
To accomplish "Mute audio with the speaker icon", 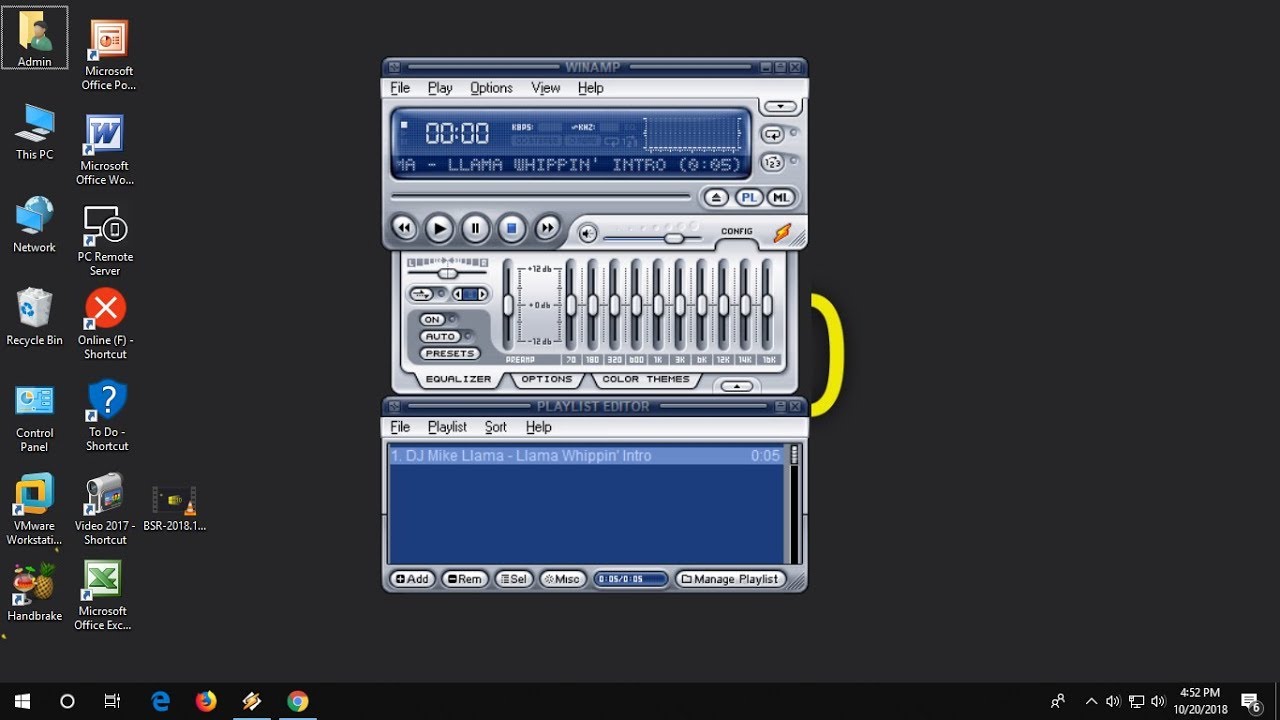I will pos(588,234).
